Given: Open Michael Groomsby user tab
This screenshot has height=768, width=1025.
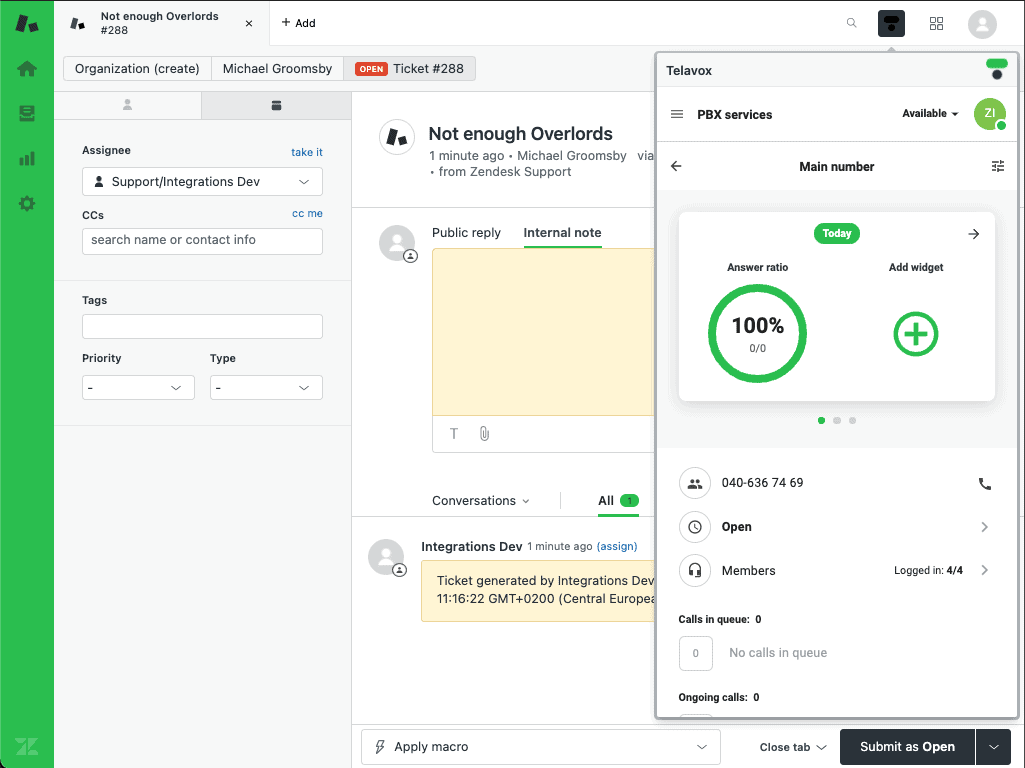Looking at the screenshot, I should pos(277,69).
